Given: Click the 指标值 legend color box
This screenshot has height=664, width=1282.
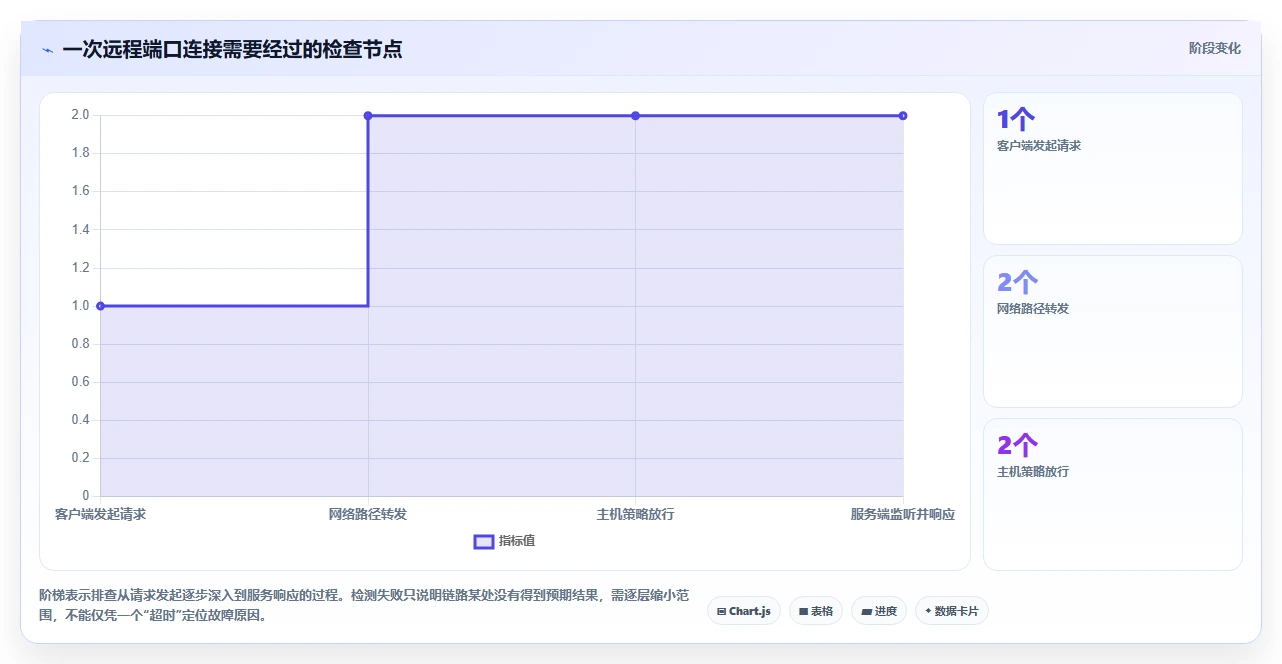Looking at the screenshot, I should pos(484,541).
